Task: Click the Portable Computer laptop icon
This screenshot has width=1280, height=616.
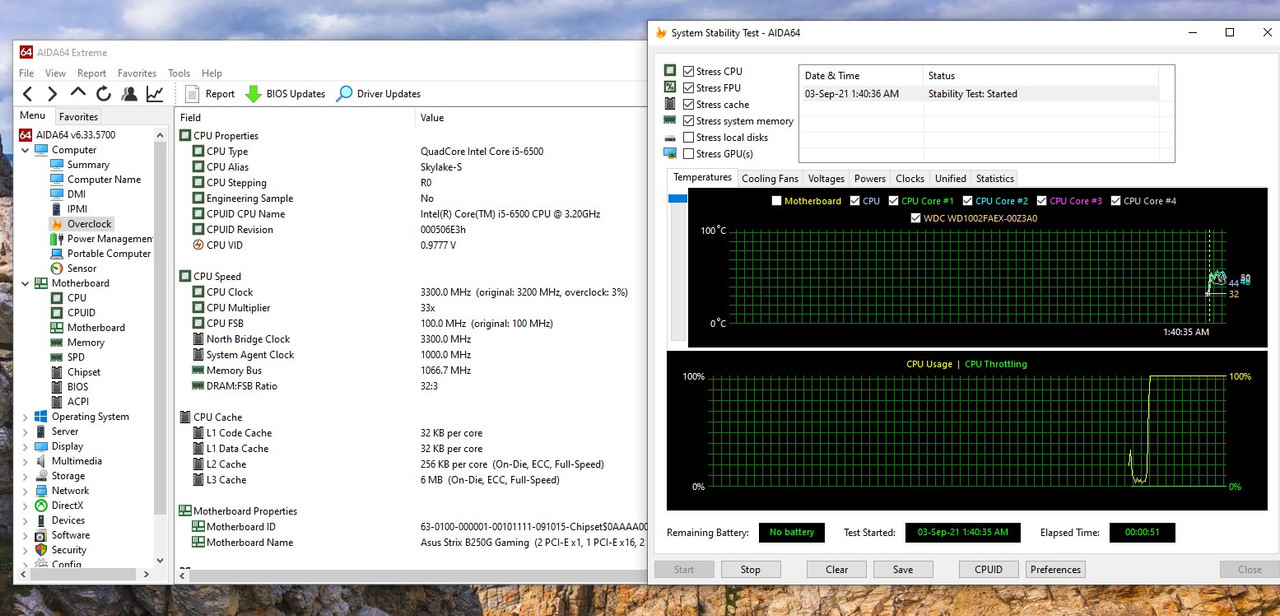Action: [57, 254]
